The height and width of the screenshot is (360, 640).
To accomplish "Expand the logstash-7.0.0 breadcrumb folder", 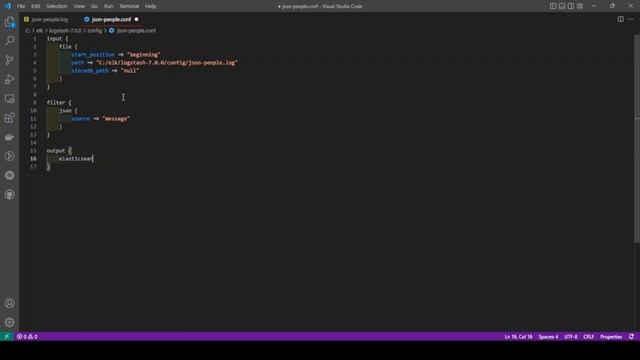I will (65, 31).
